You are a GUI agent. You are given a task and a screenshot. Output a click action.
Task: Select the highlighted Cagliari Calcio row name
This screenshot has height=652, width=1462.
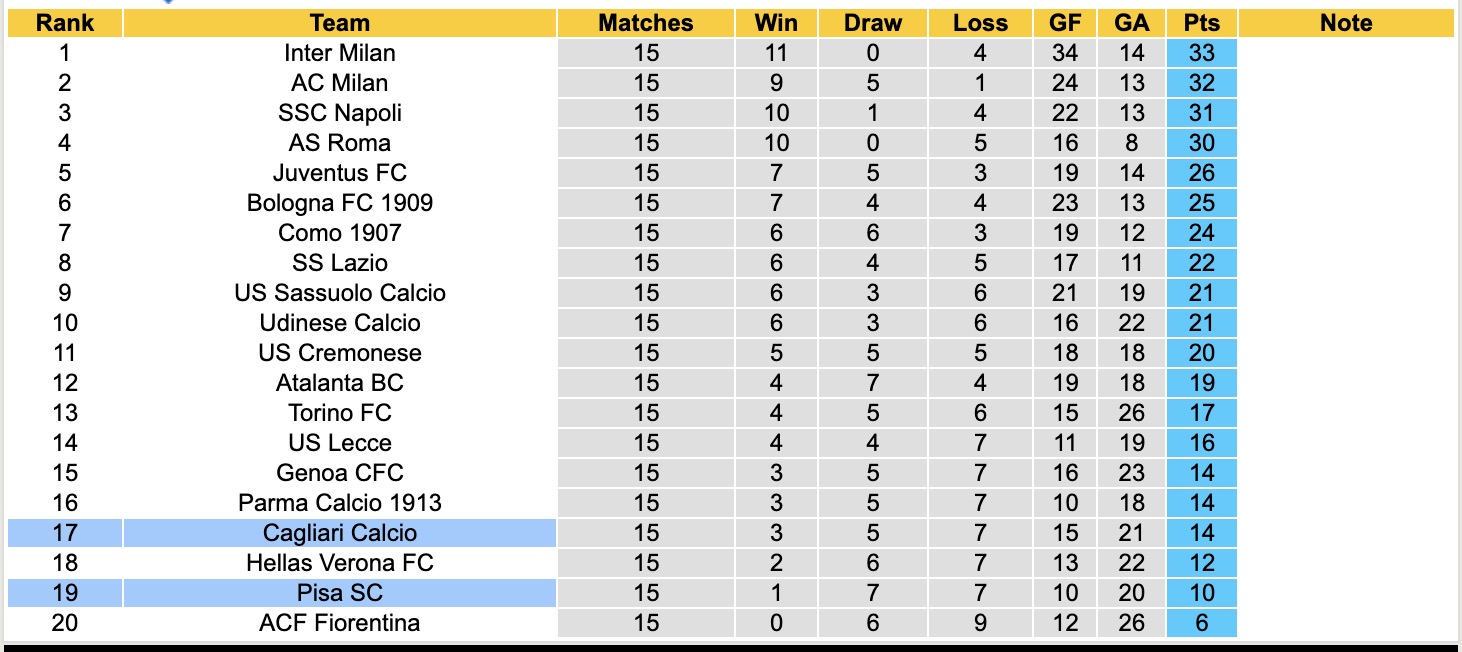point(340,533)
